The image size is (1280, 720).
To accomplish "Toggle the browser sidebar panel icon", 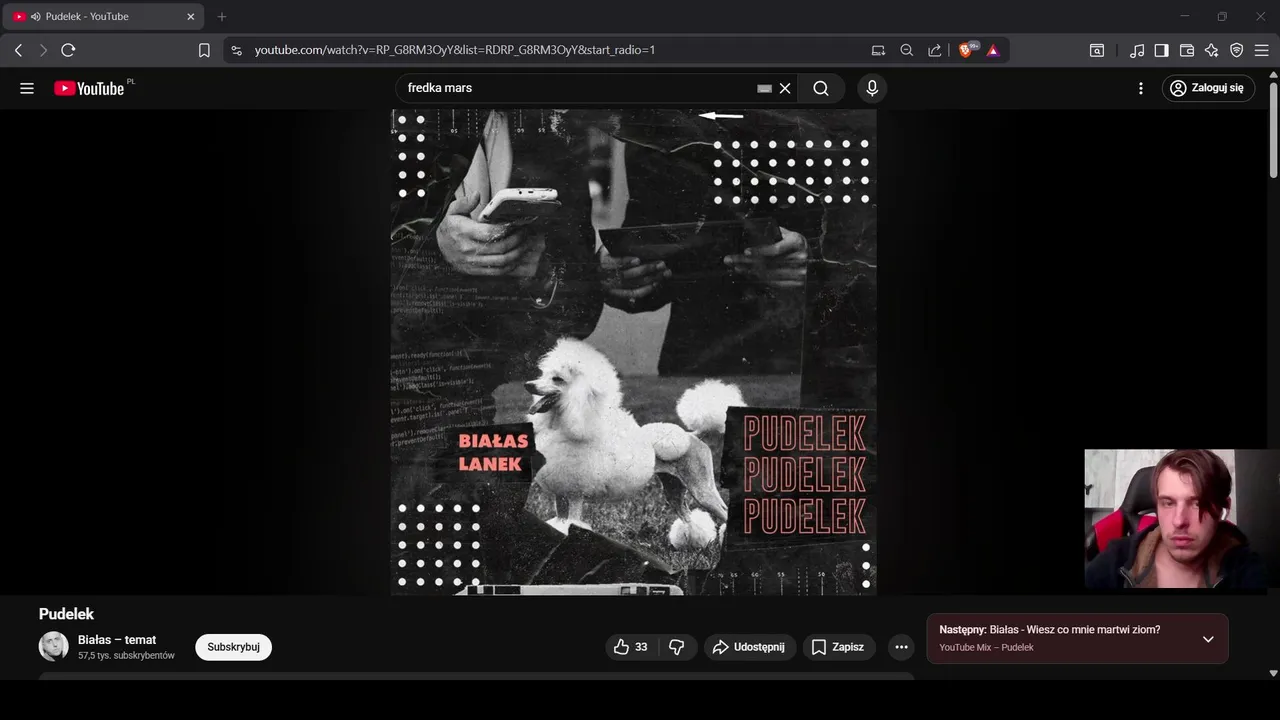I will tap(1161, 50).
